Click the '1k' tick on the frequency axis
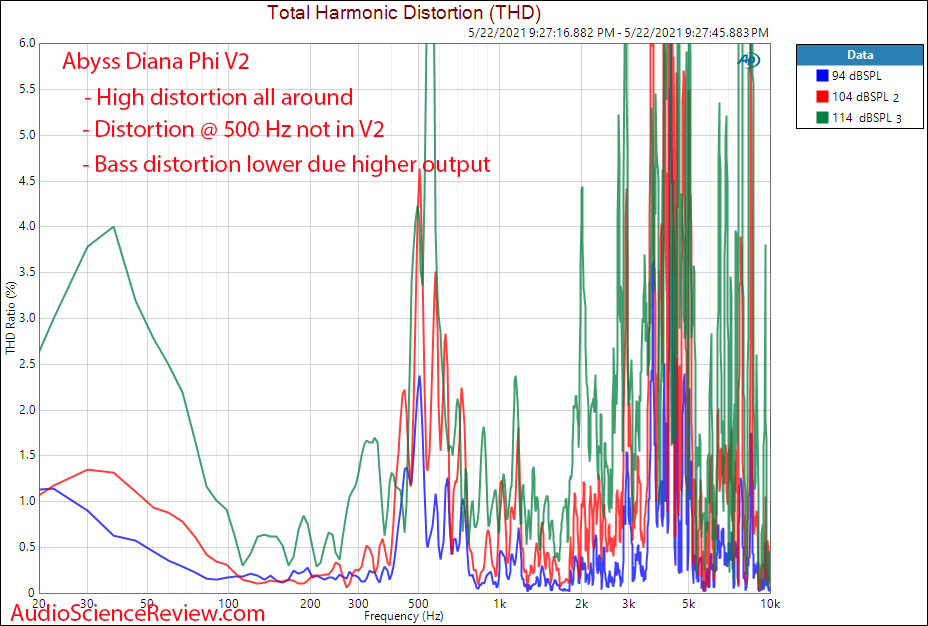928x626 pixels. click(500, 604)
